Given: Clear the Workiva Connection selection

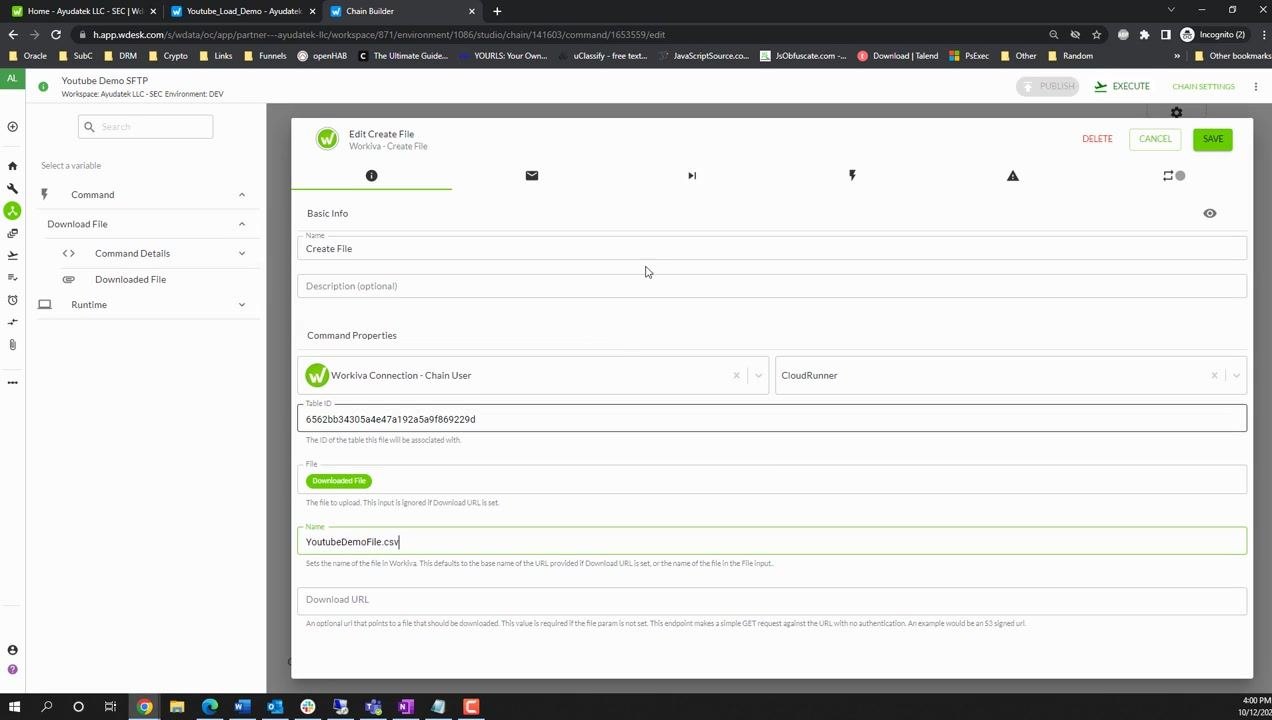Looking at the screenshot, I should click(737, 376).
